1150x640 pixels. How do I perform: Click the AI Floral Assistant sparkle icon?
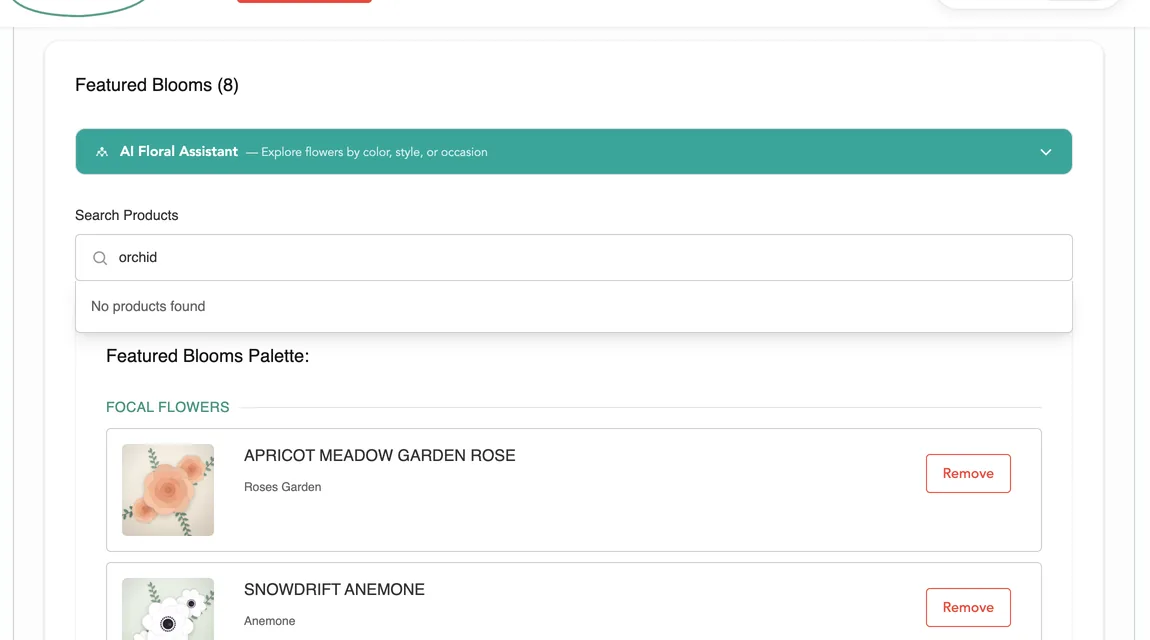(x=102, y=152)
